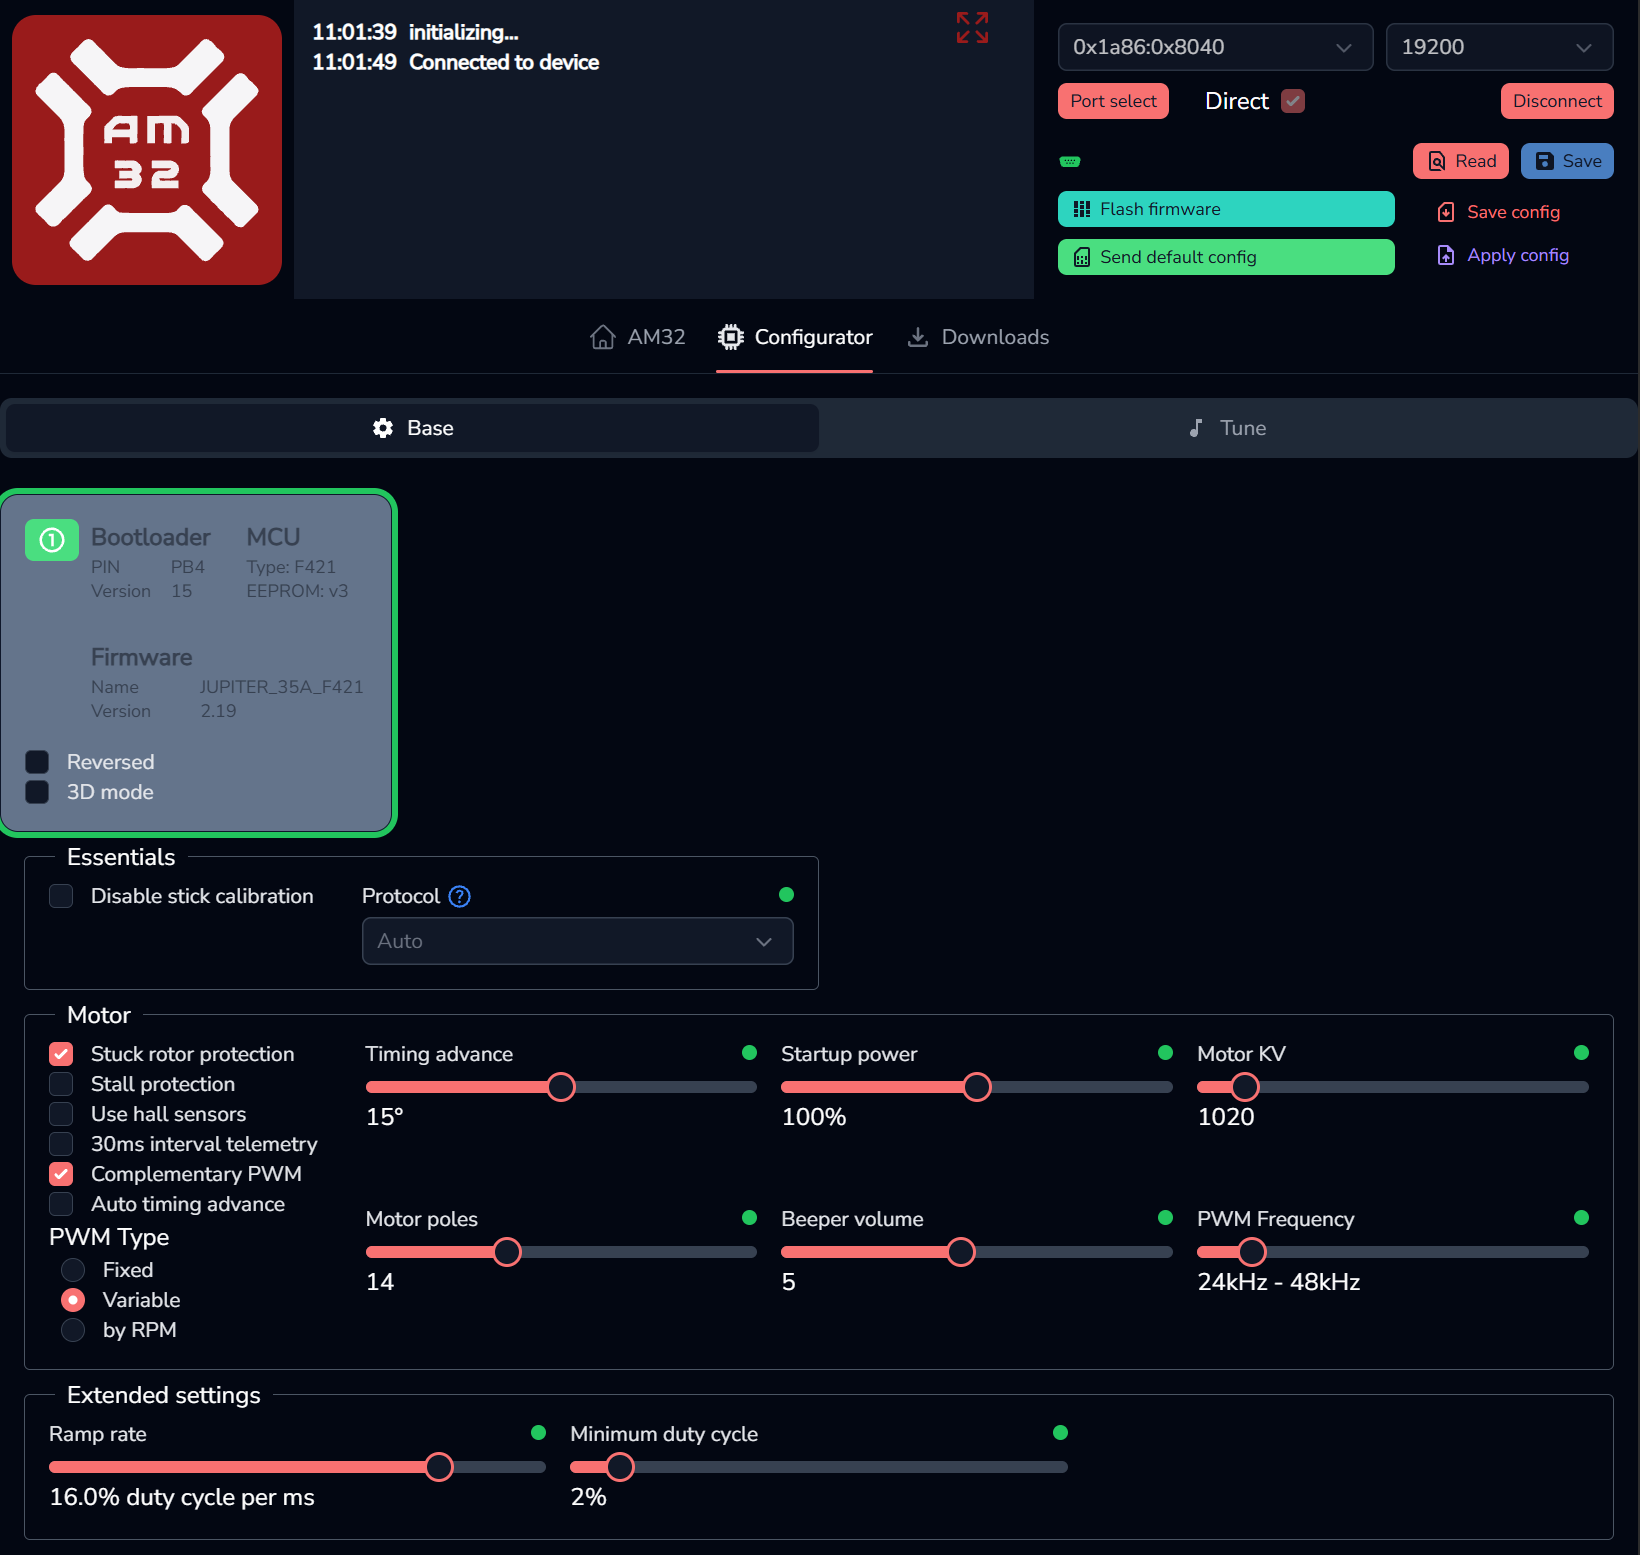Click the ESC number 1 info icon
This screenshot has width=1640, height=1555.
(x=52, y=540)
